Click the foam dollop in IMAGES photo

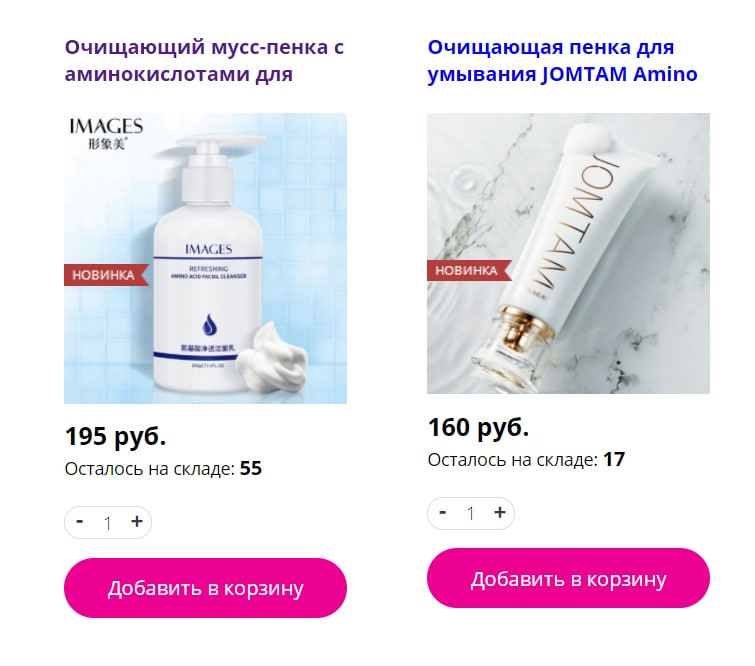click(x=272, y=354)
